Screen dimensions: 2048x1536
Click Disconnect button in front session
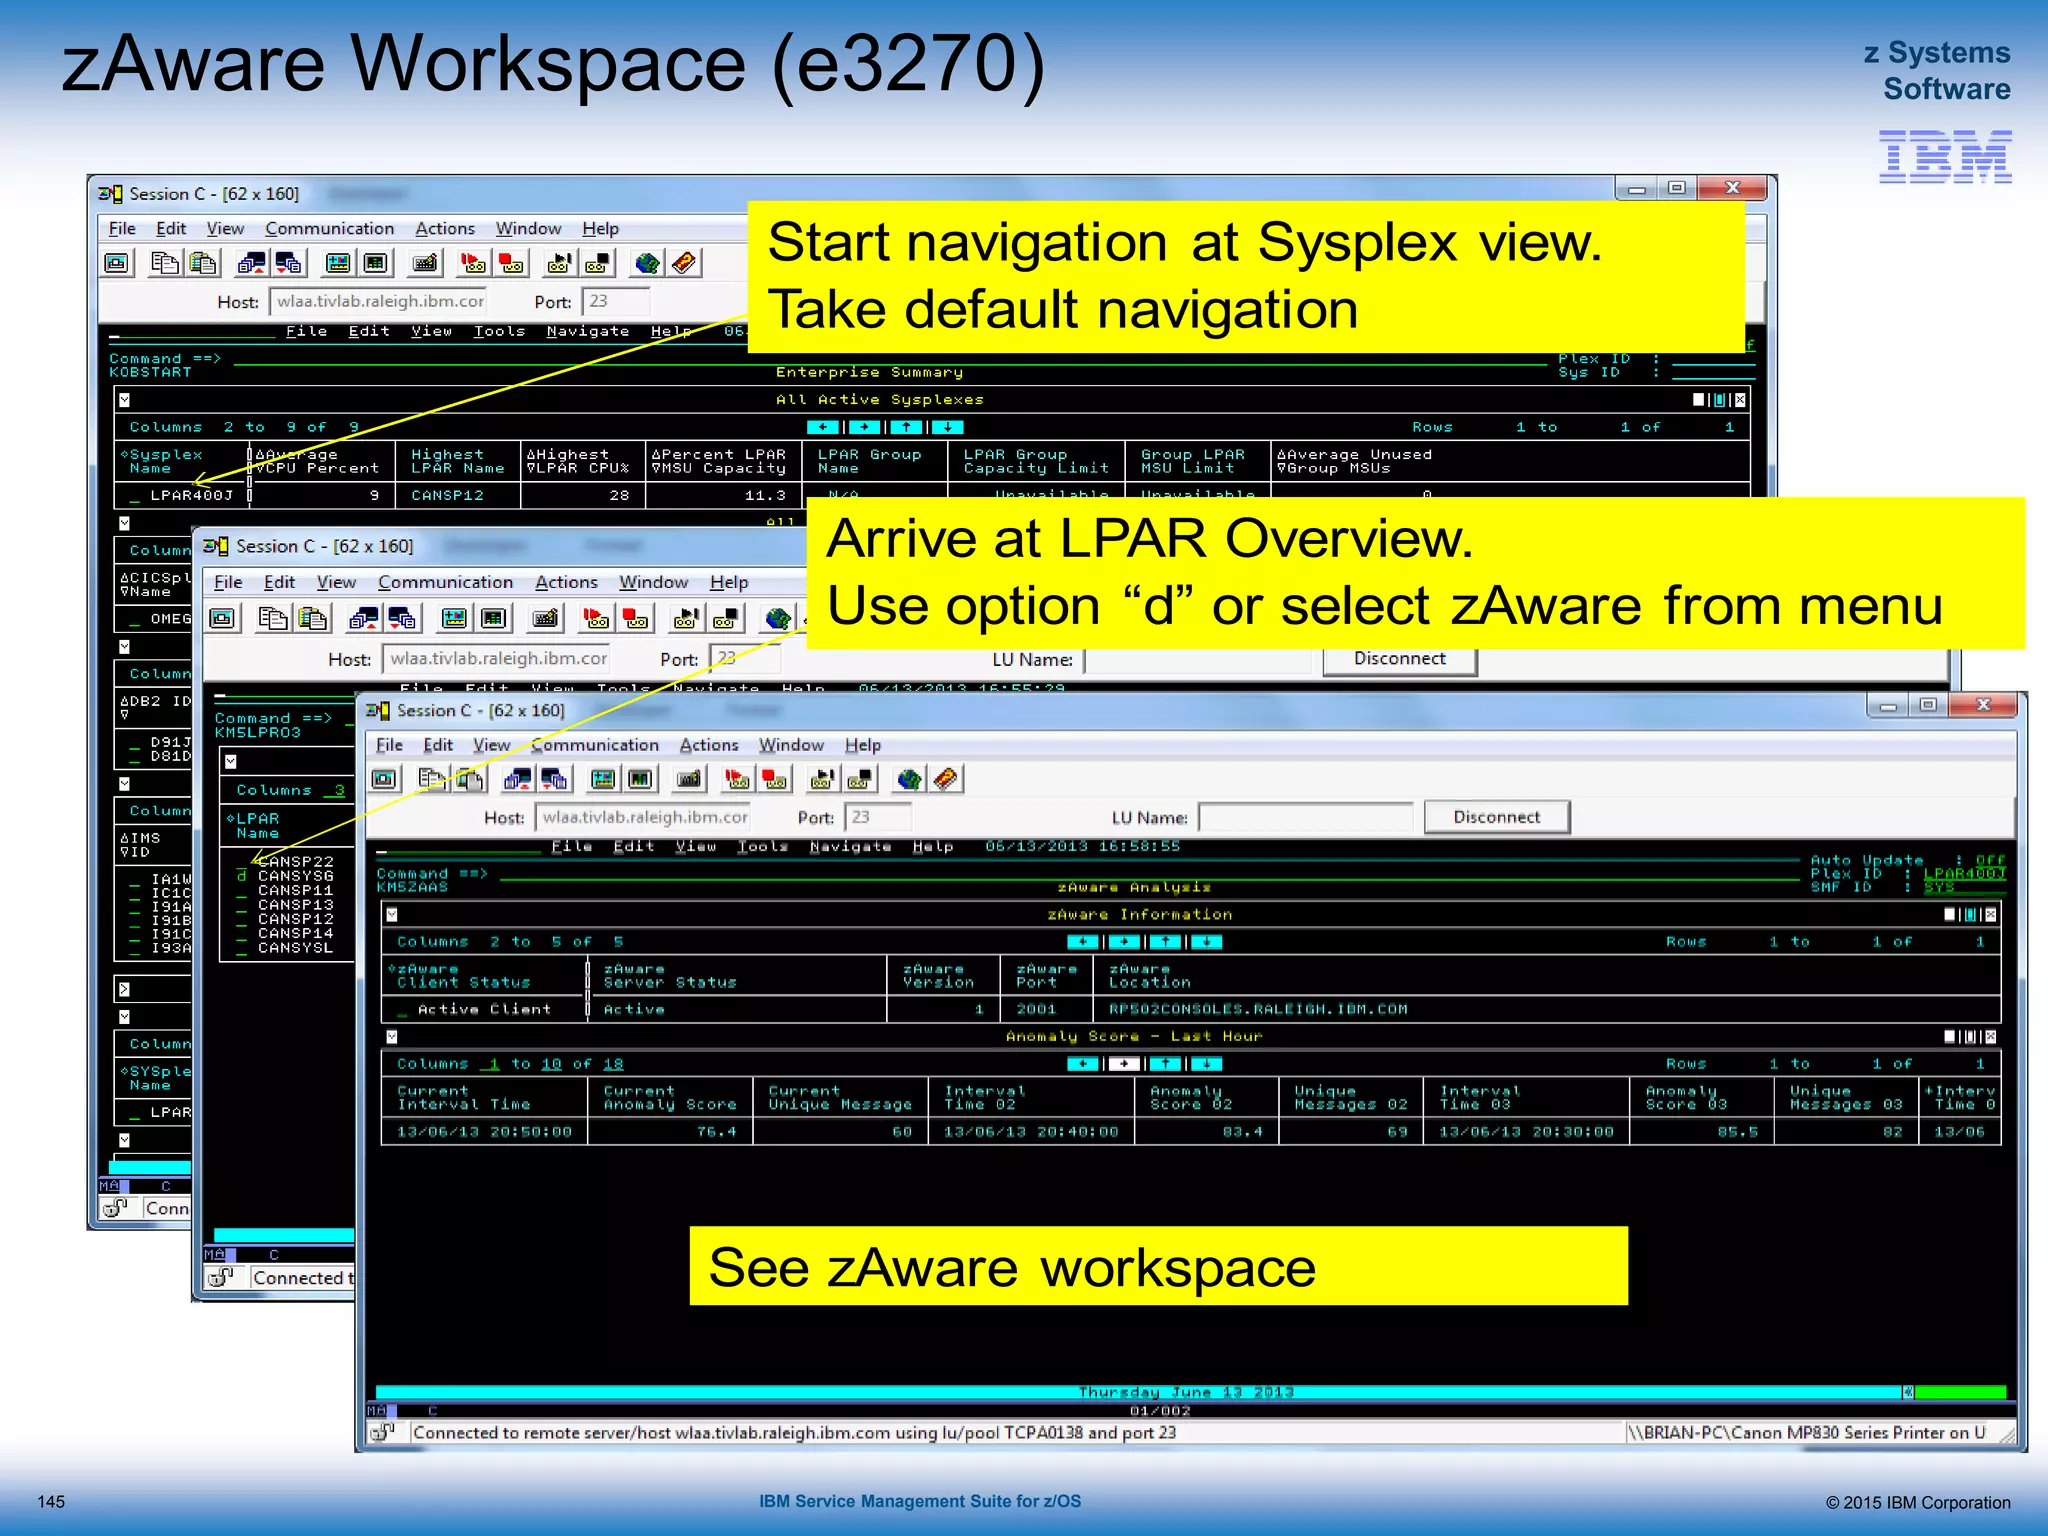pyautogui.click(x=1497, y=817)
